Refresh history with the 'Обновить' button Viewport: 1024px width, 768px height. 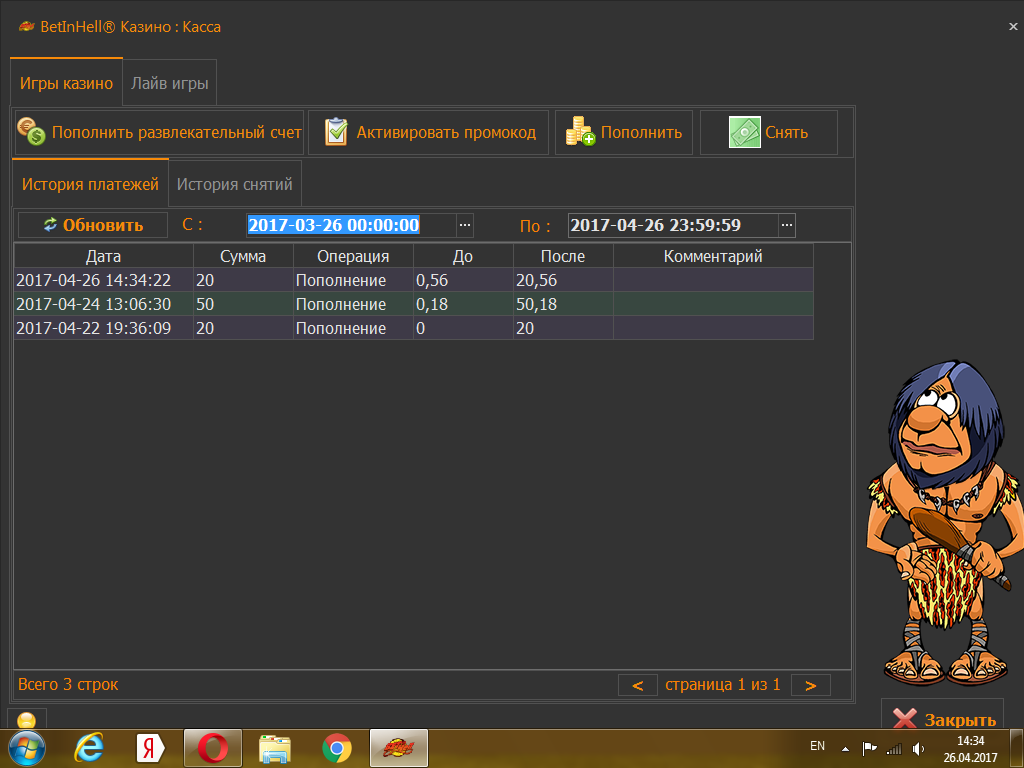click(x=93, y=225)
